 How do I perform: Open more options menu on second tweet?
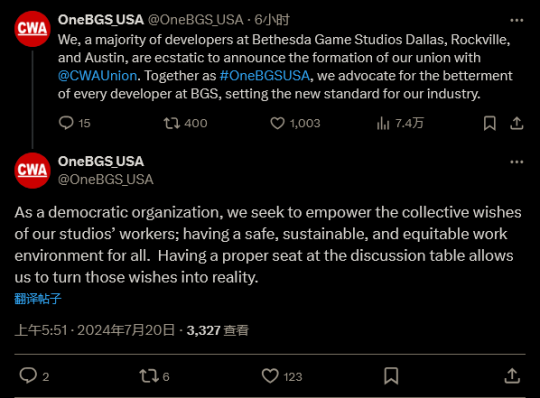[517, 162]
